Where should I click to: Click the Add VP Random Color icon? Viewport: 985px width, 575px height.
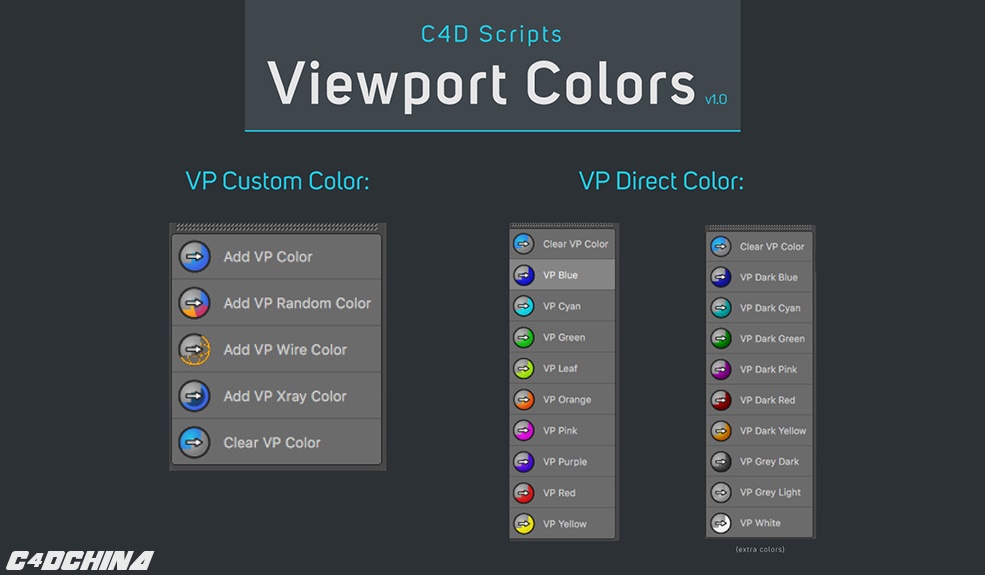tap(194, 303)
